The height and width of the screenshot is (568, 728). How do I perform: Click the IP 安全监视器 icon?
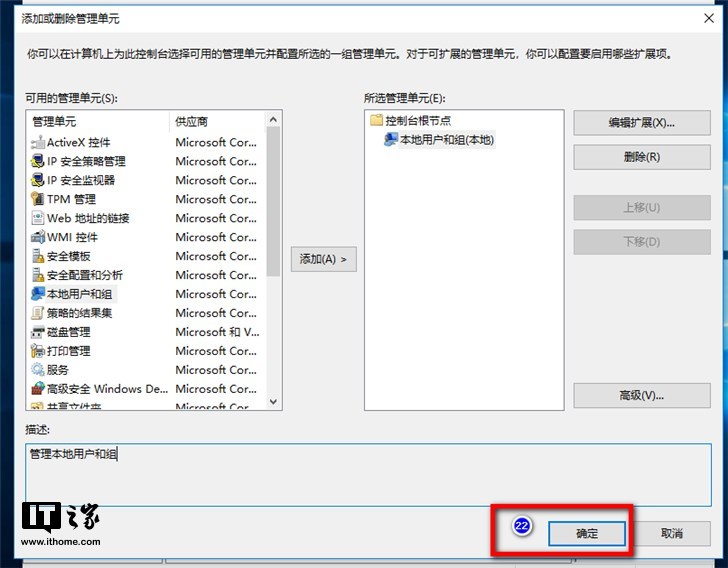coord(38,180)
